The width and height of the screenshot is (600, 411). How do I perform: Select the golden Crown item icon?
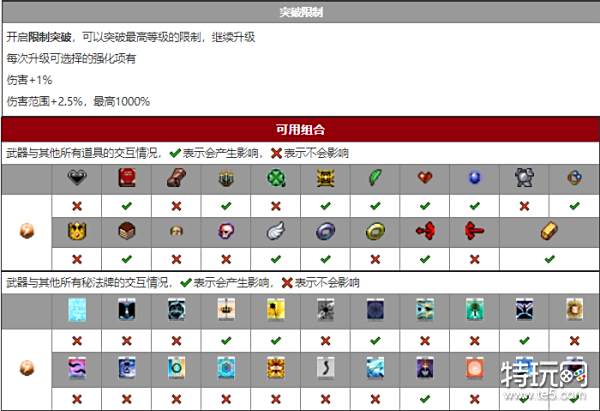click(x=76, y=231)
